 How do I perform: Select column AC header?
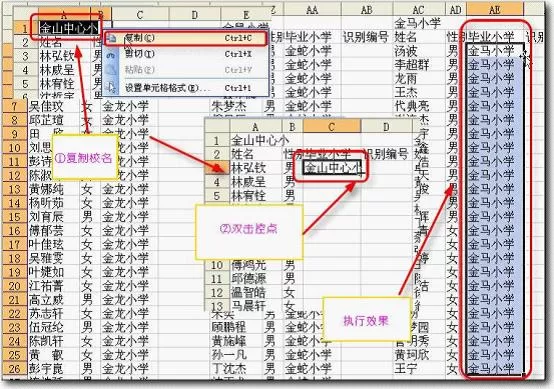pyautogui.click(x=419, y=9)
